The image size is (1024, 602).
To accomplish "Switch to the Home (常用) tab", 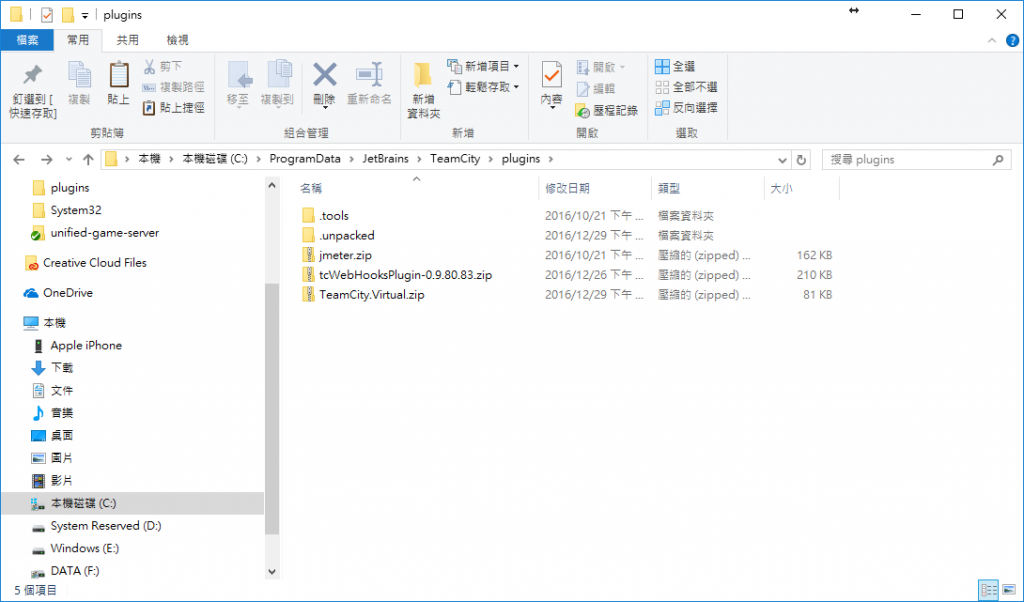I will tap(78, 40).
